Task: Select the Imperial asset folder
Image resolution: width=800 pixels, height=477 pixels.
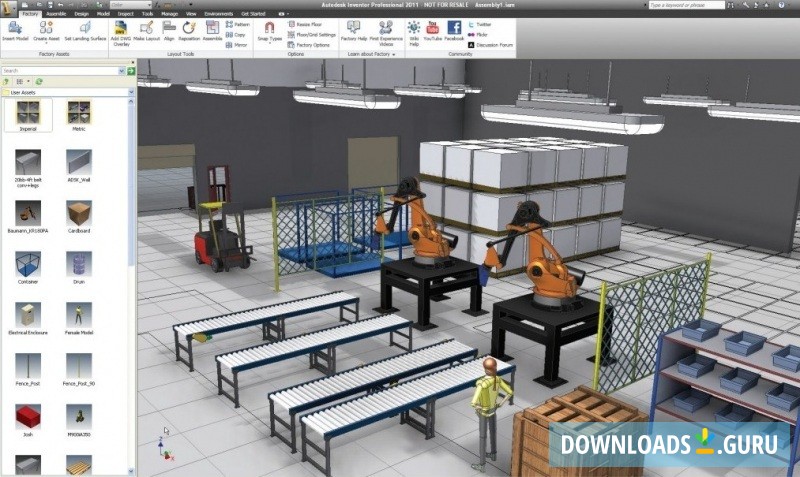Action: (x=28, y=116)
